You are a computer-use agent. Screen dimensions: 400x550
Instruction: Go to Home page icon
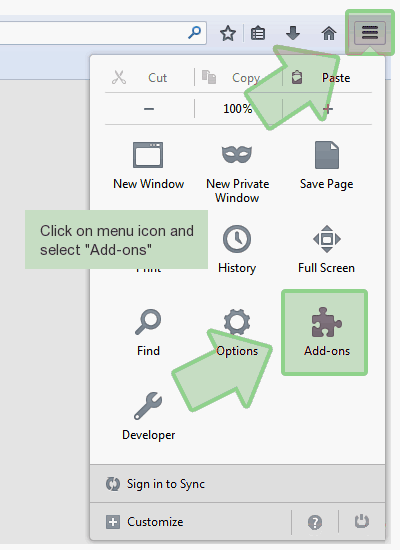point(329,33)
